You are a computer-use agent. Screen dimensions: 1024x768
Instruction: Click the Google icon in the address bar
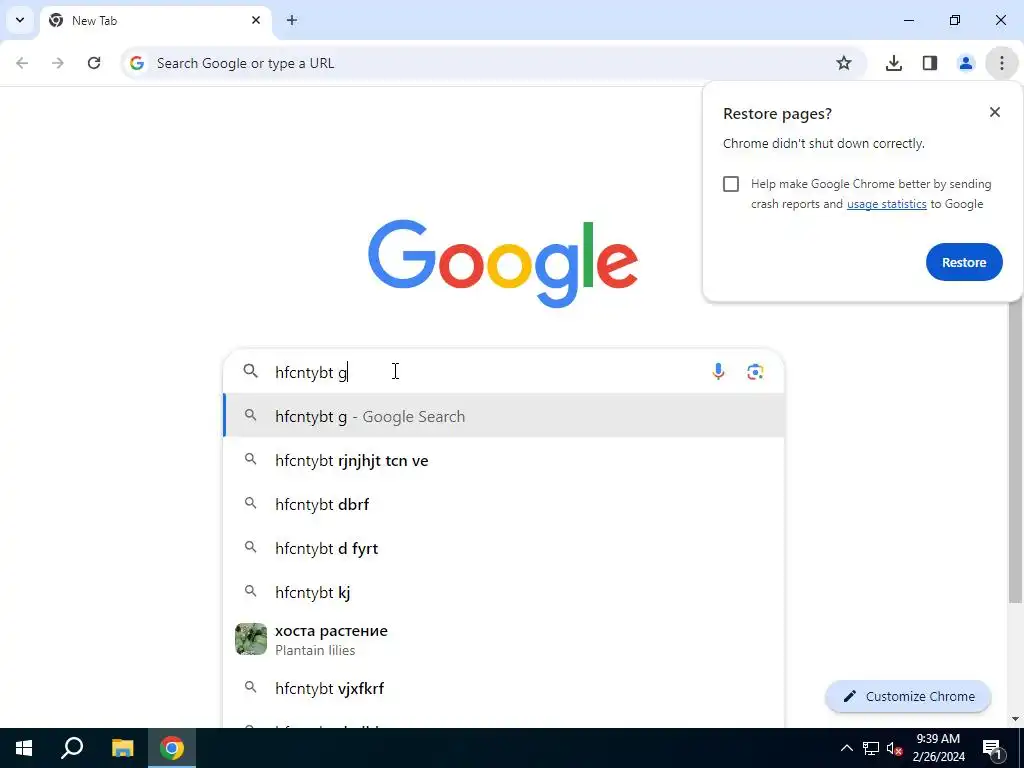tap(136, 63)
